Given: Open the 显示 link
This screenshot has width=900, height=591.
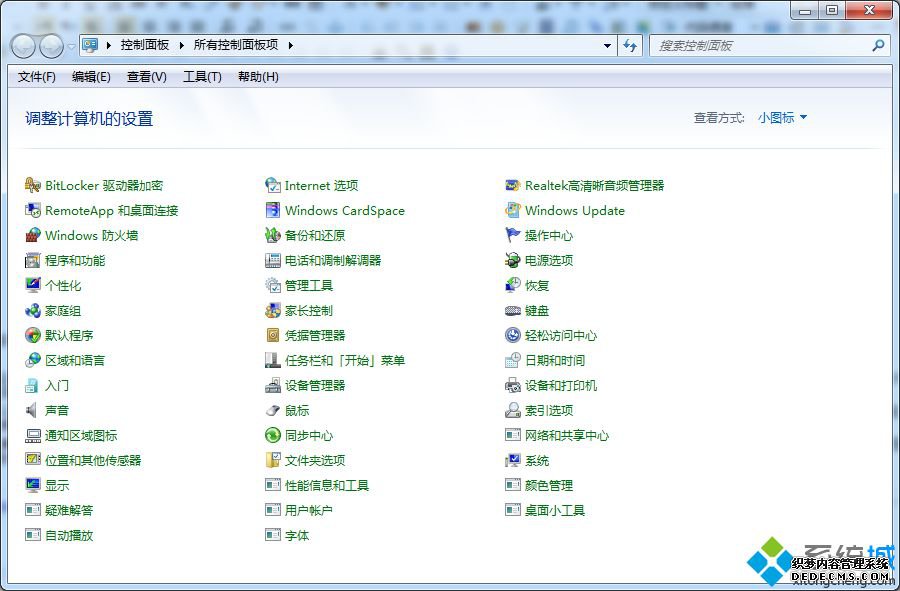Looking at the screenshot, I should (x=57, y=485).
